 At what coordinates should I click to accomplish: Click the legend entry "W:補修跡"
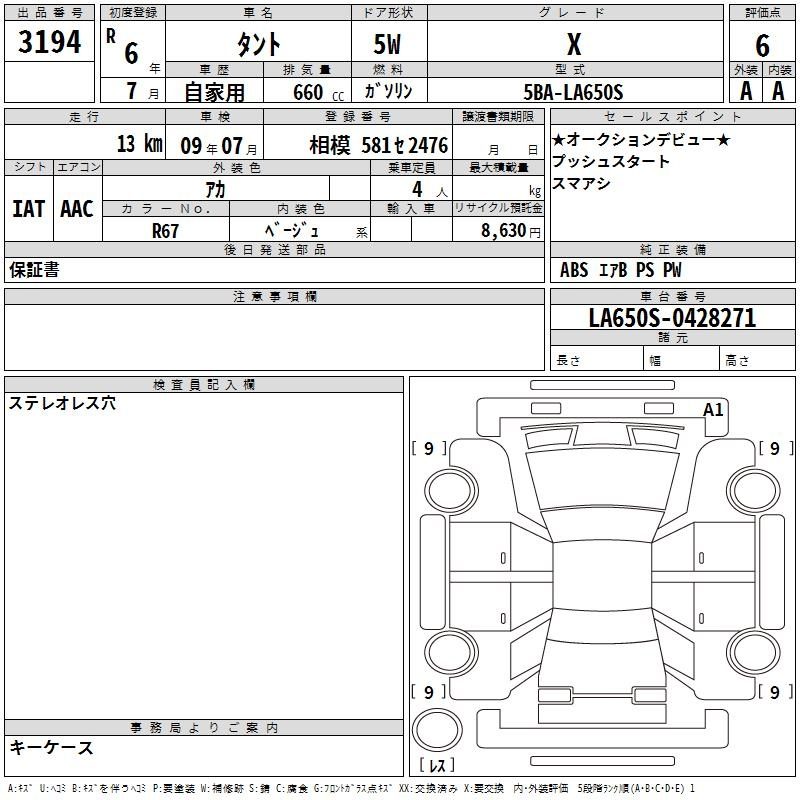coord(222,788)
